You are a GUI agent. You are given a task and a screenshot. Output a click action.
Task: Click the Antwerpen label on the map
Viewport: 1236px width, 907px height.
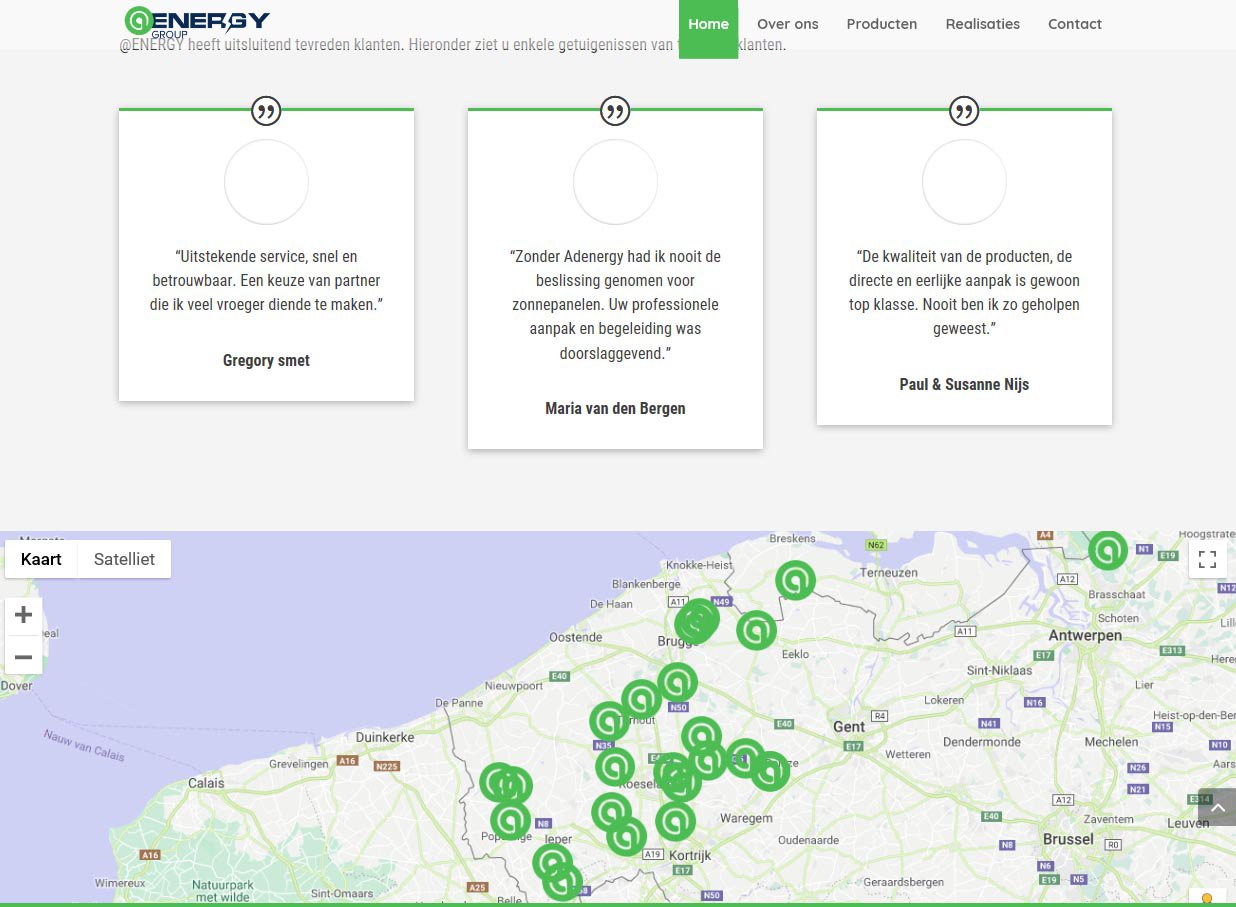click(x=1085, y=636)
